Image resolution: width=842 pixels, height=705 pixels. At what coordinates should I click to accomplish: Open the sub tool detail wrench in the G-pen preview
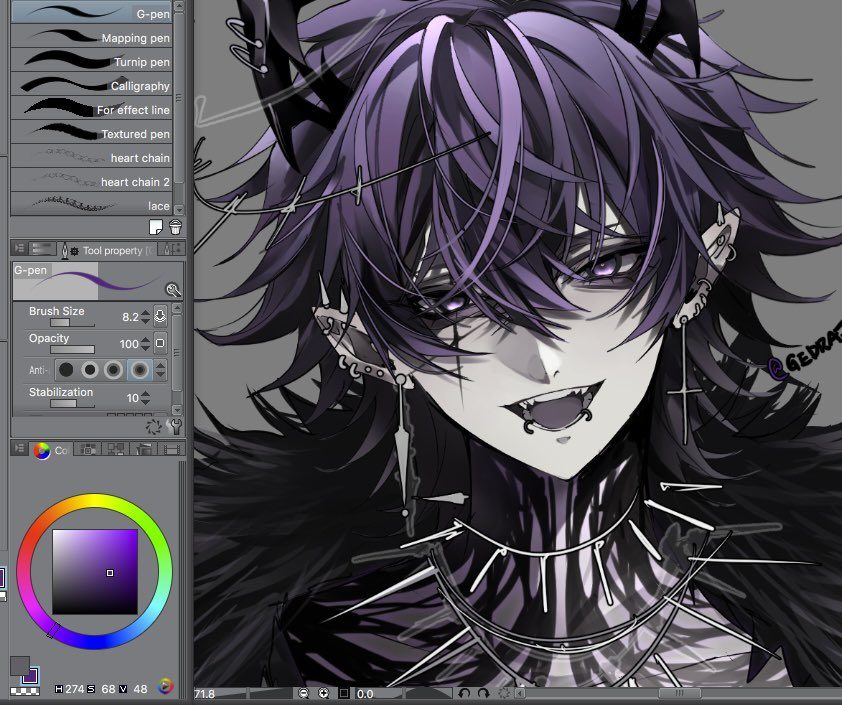pyautogui.click(x=173, y=290)
